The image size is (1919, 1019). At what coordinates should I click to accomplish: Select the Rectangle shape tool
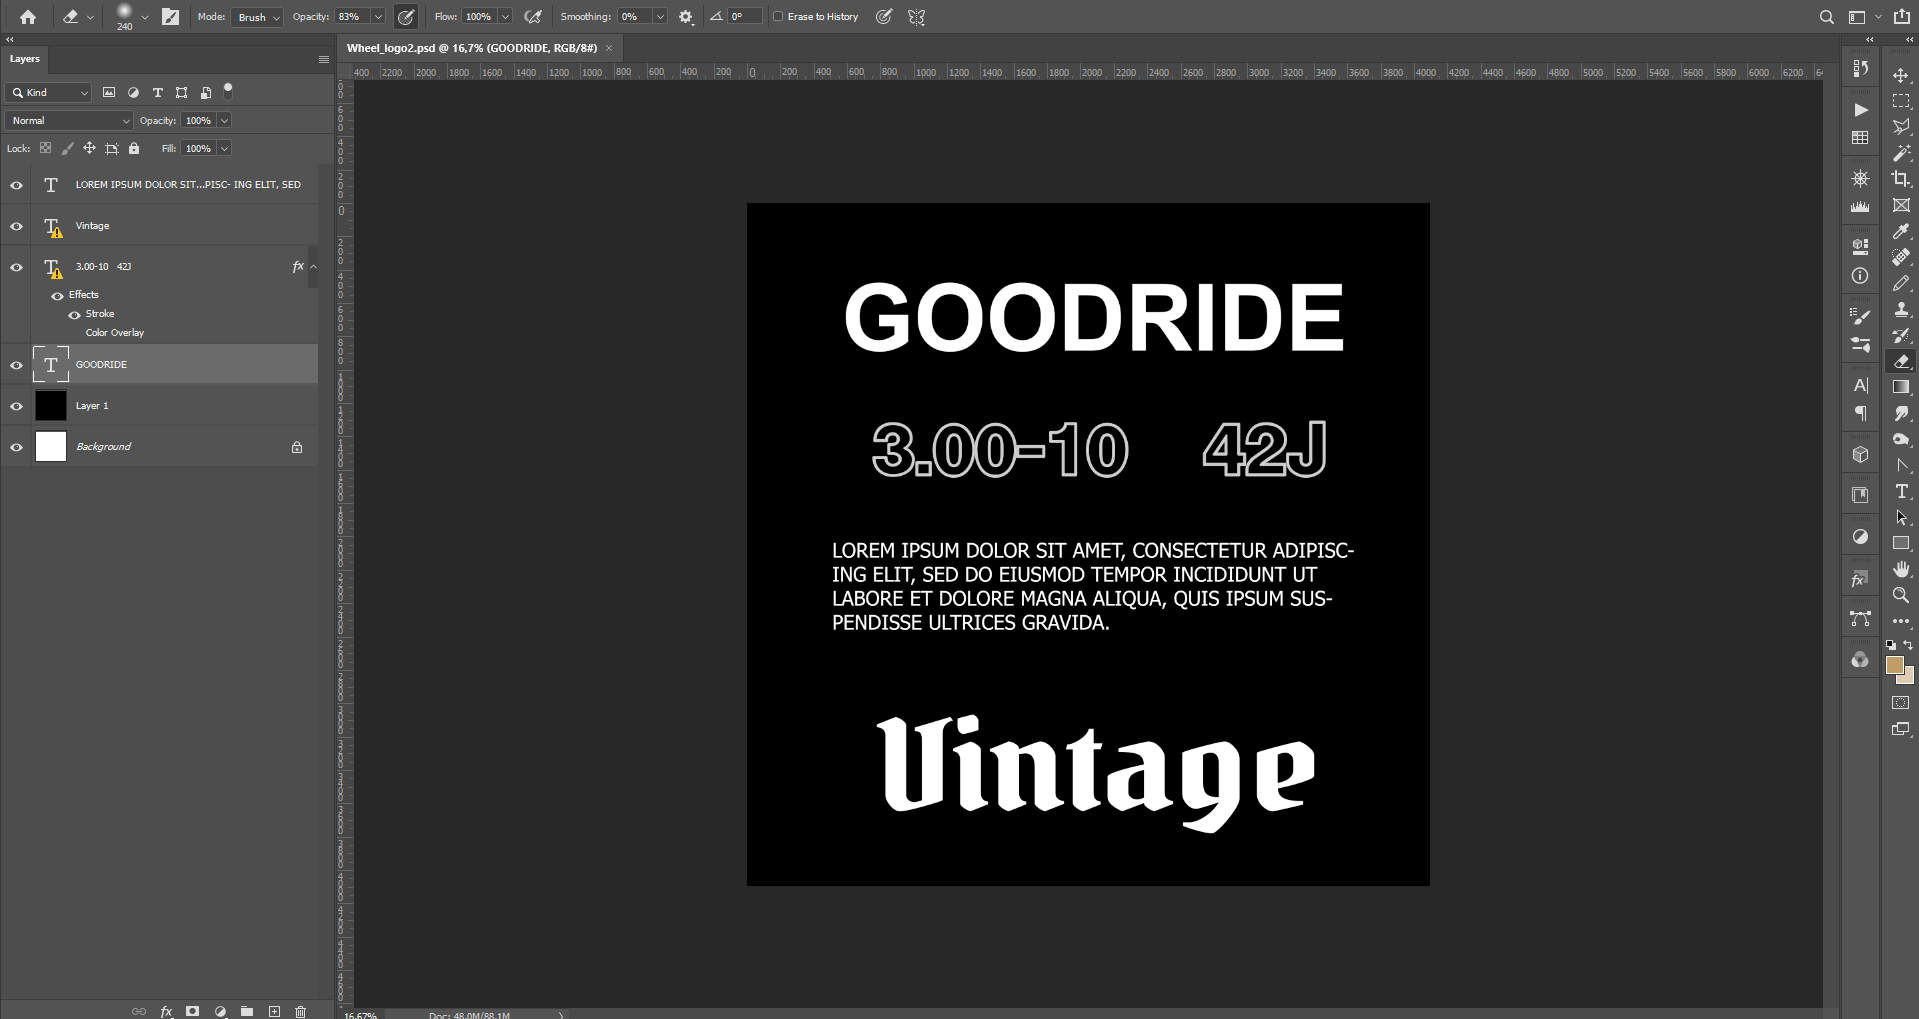pyautogui.click(x=1900, y=543)
